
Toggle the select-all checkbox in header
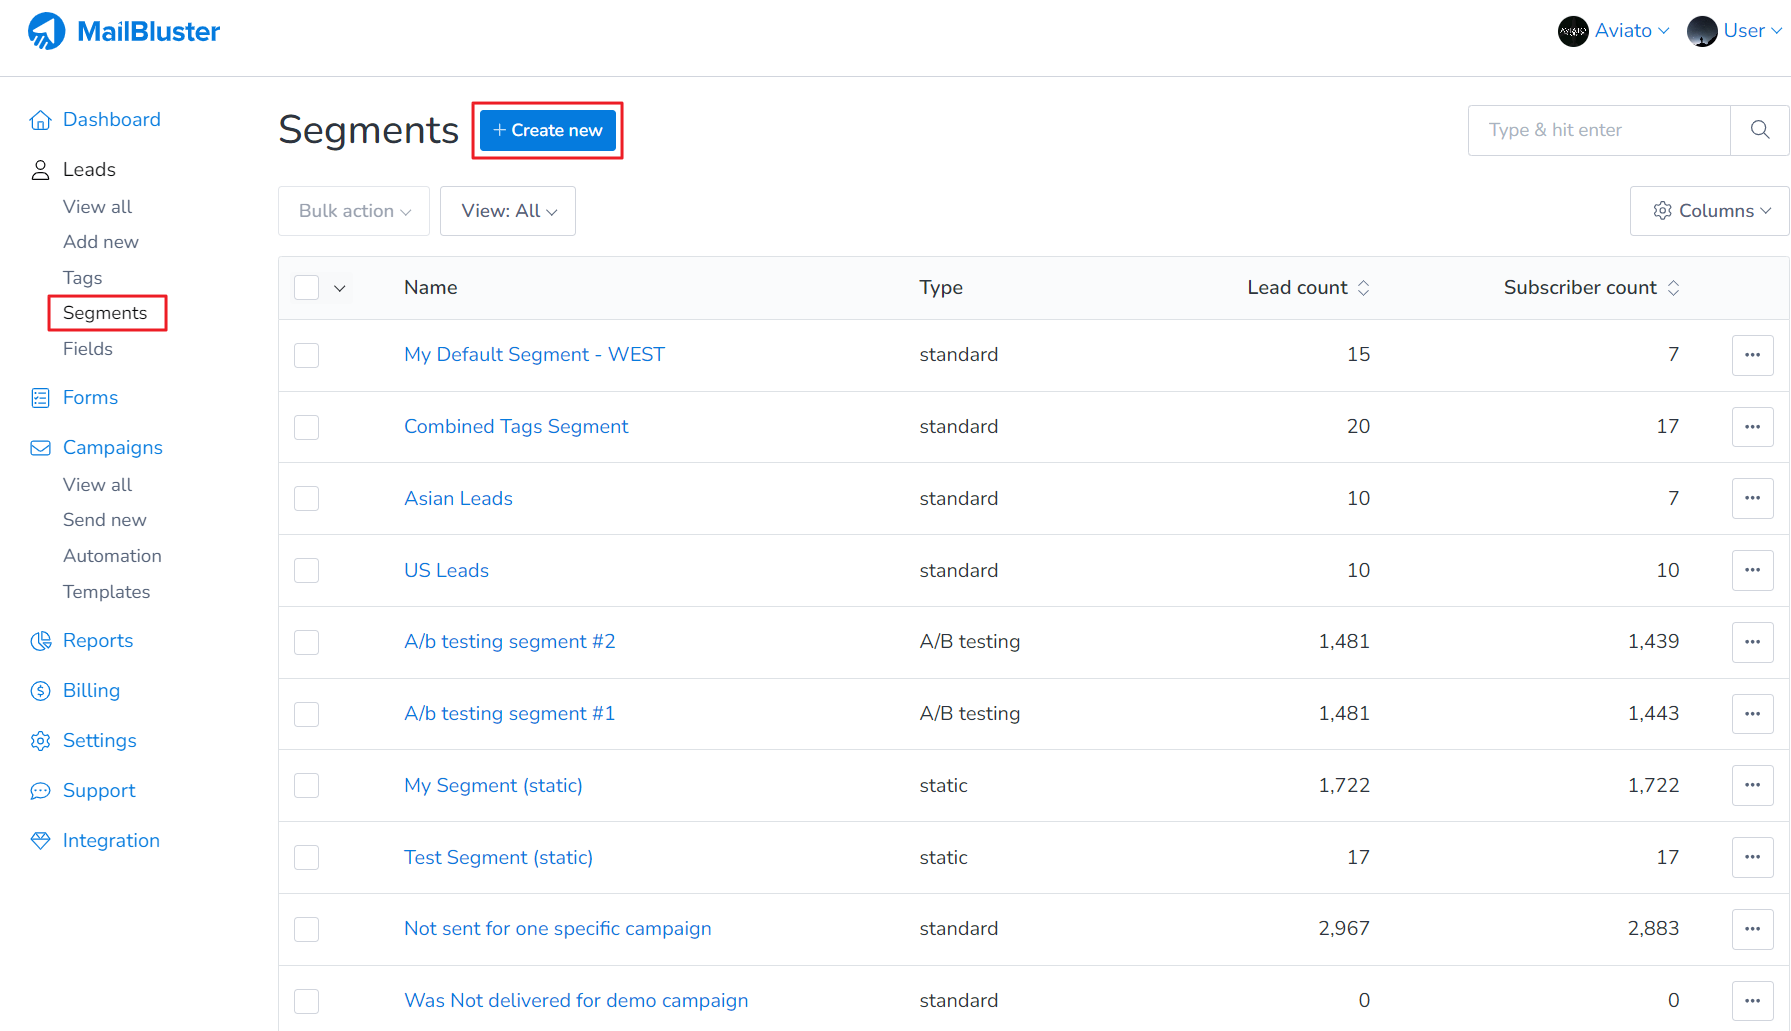[307, 288]
